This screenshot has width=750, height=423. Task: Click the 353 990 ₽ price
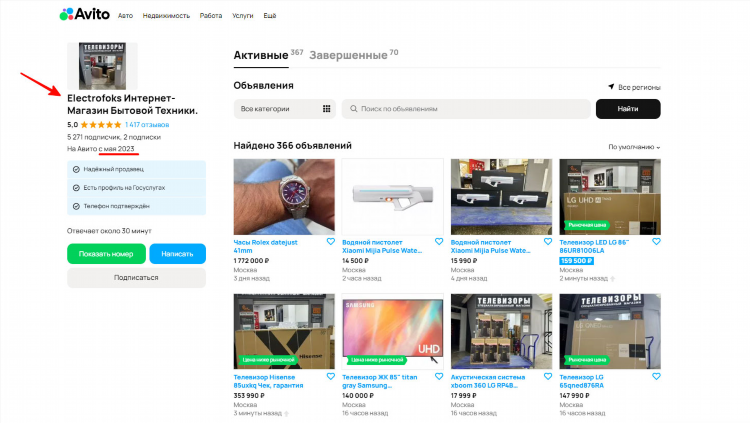coord(249,396)
